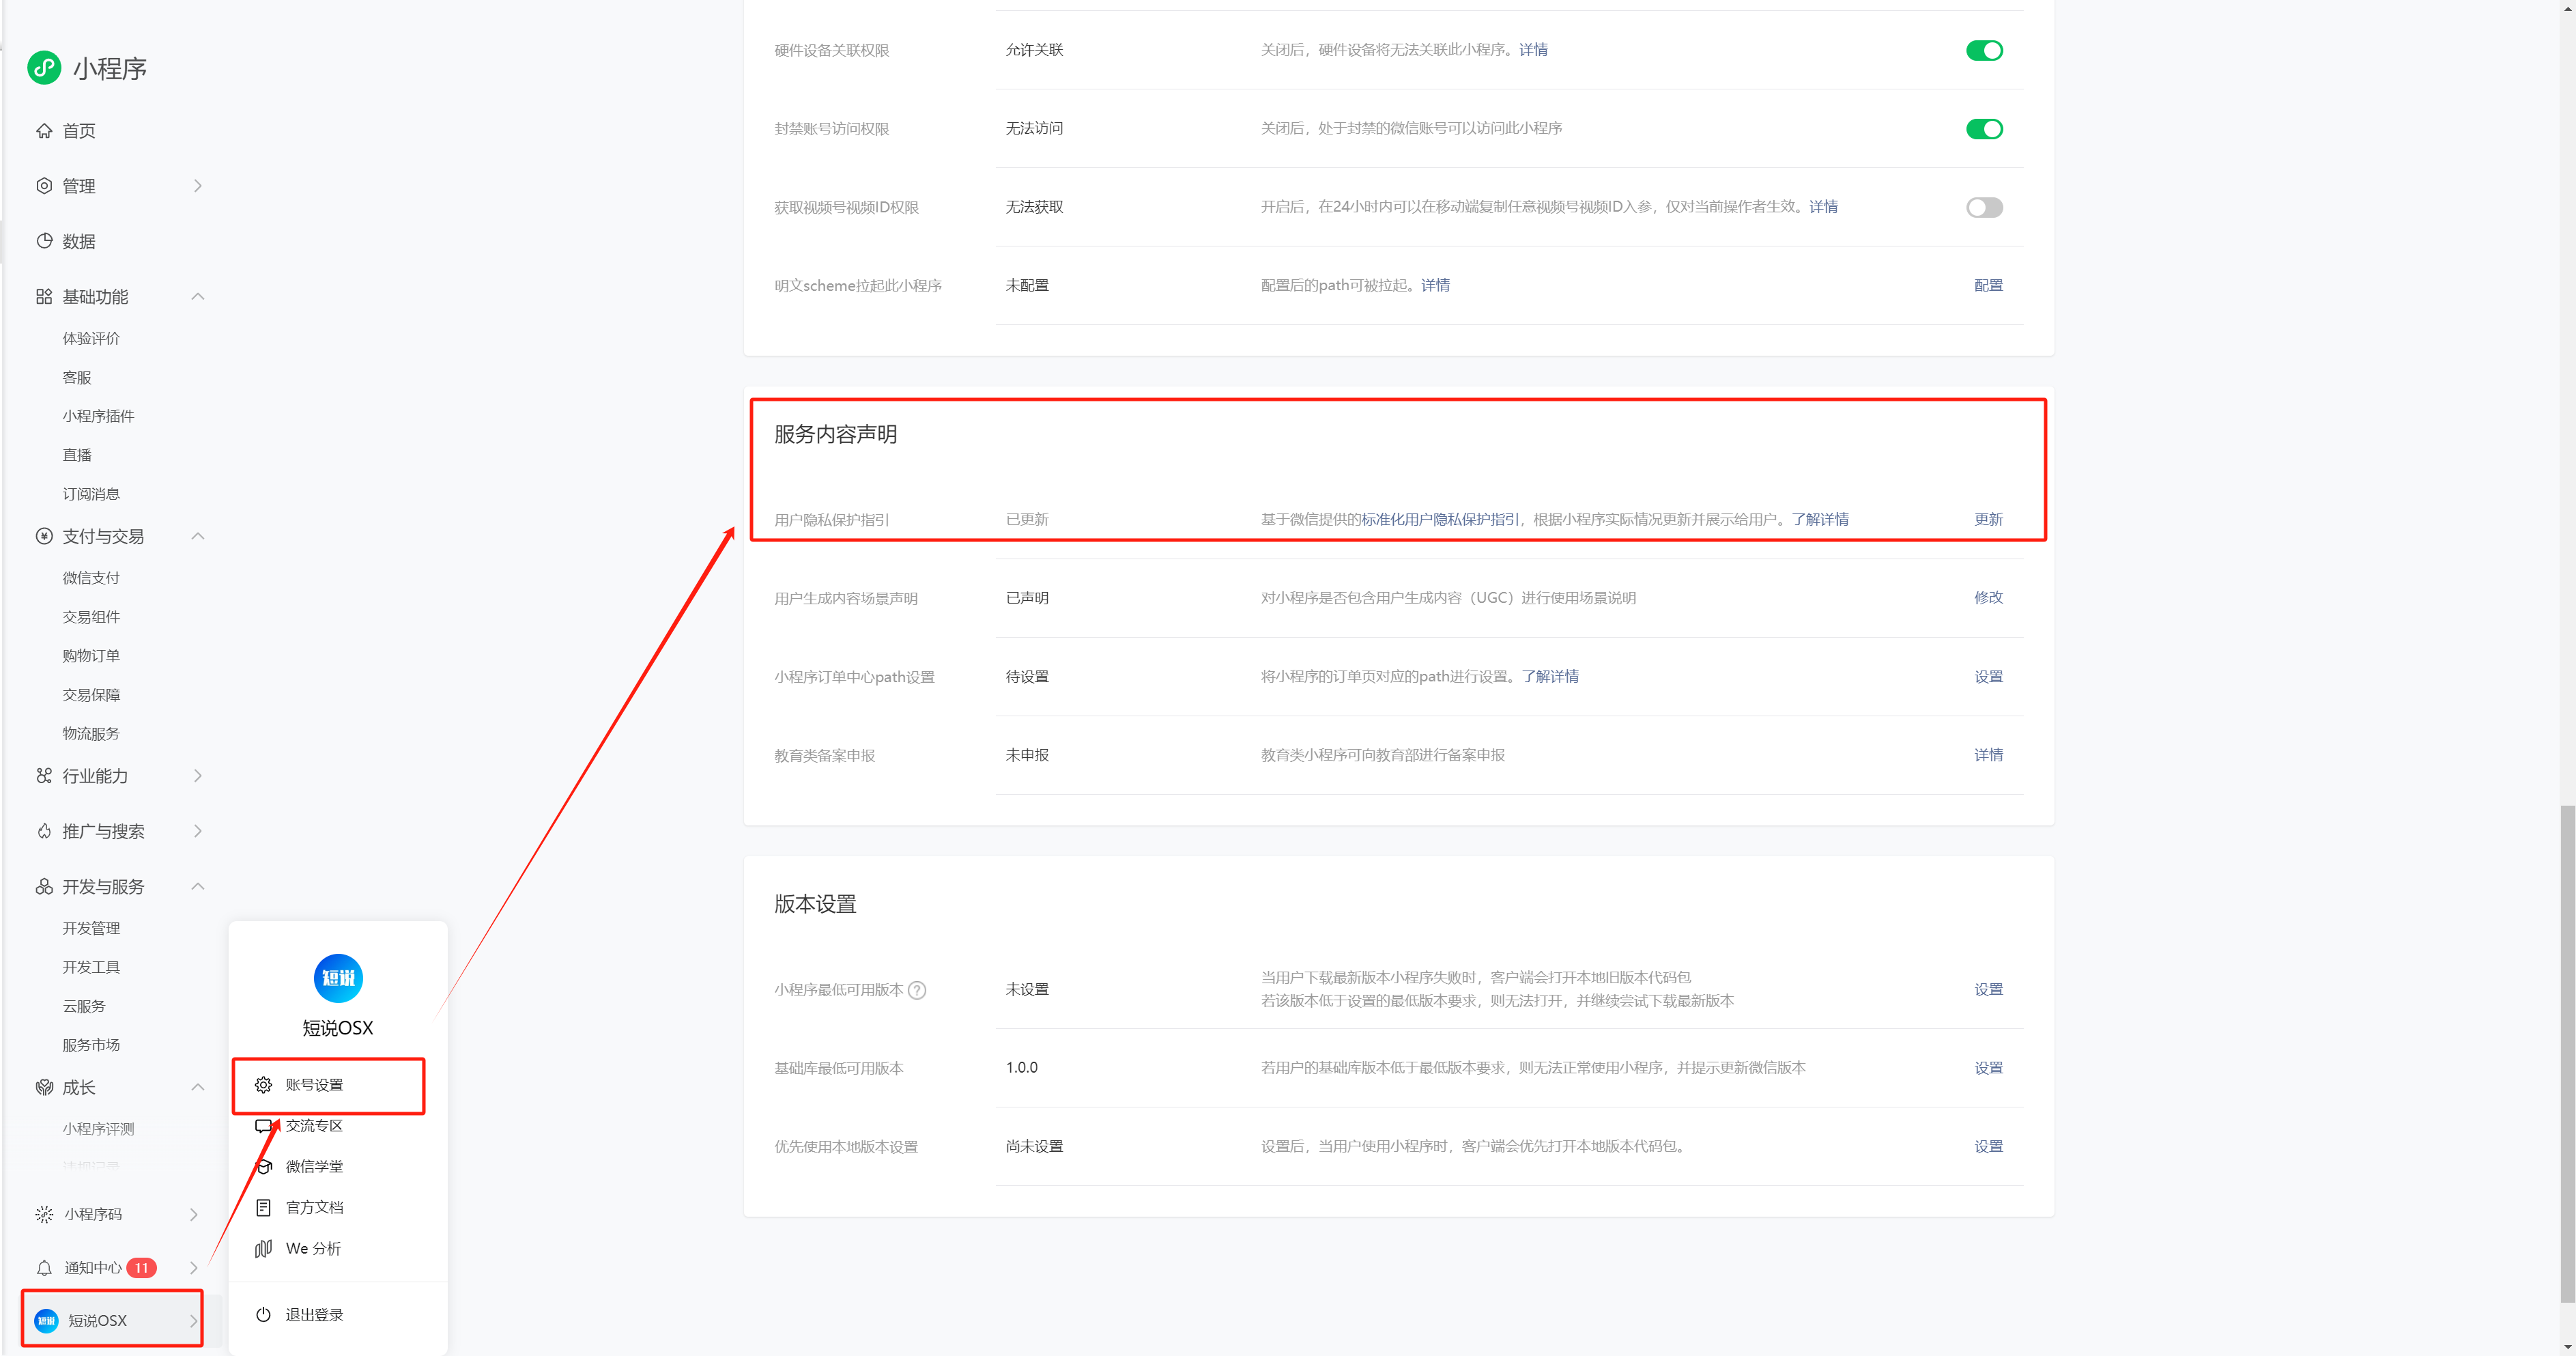Open the 服务市场 menu item
2576x1356 pixels.
[x=91, y=1045]
